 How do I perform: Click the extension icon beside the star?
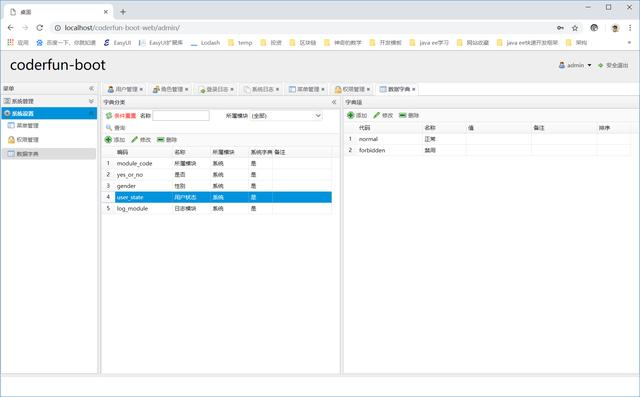(594, 28)
